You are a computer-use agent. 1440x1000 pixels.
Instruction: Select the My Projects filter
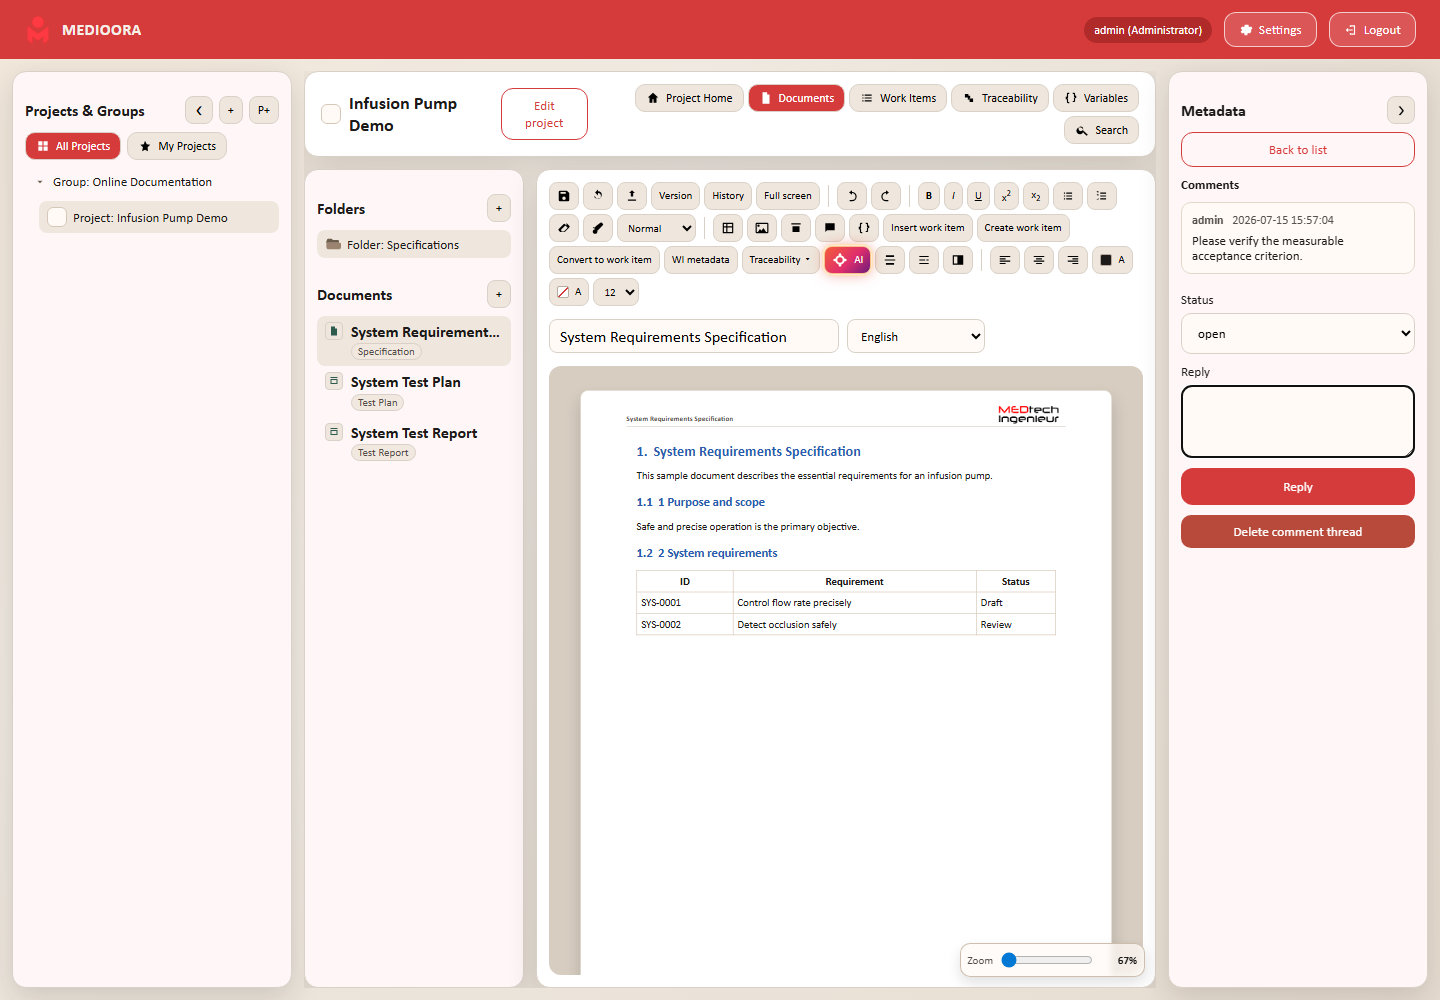click(x=177, y=146)
